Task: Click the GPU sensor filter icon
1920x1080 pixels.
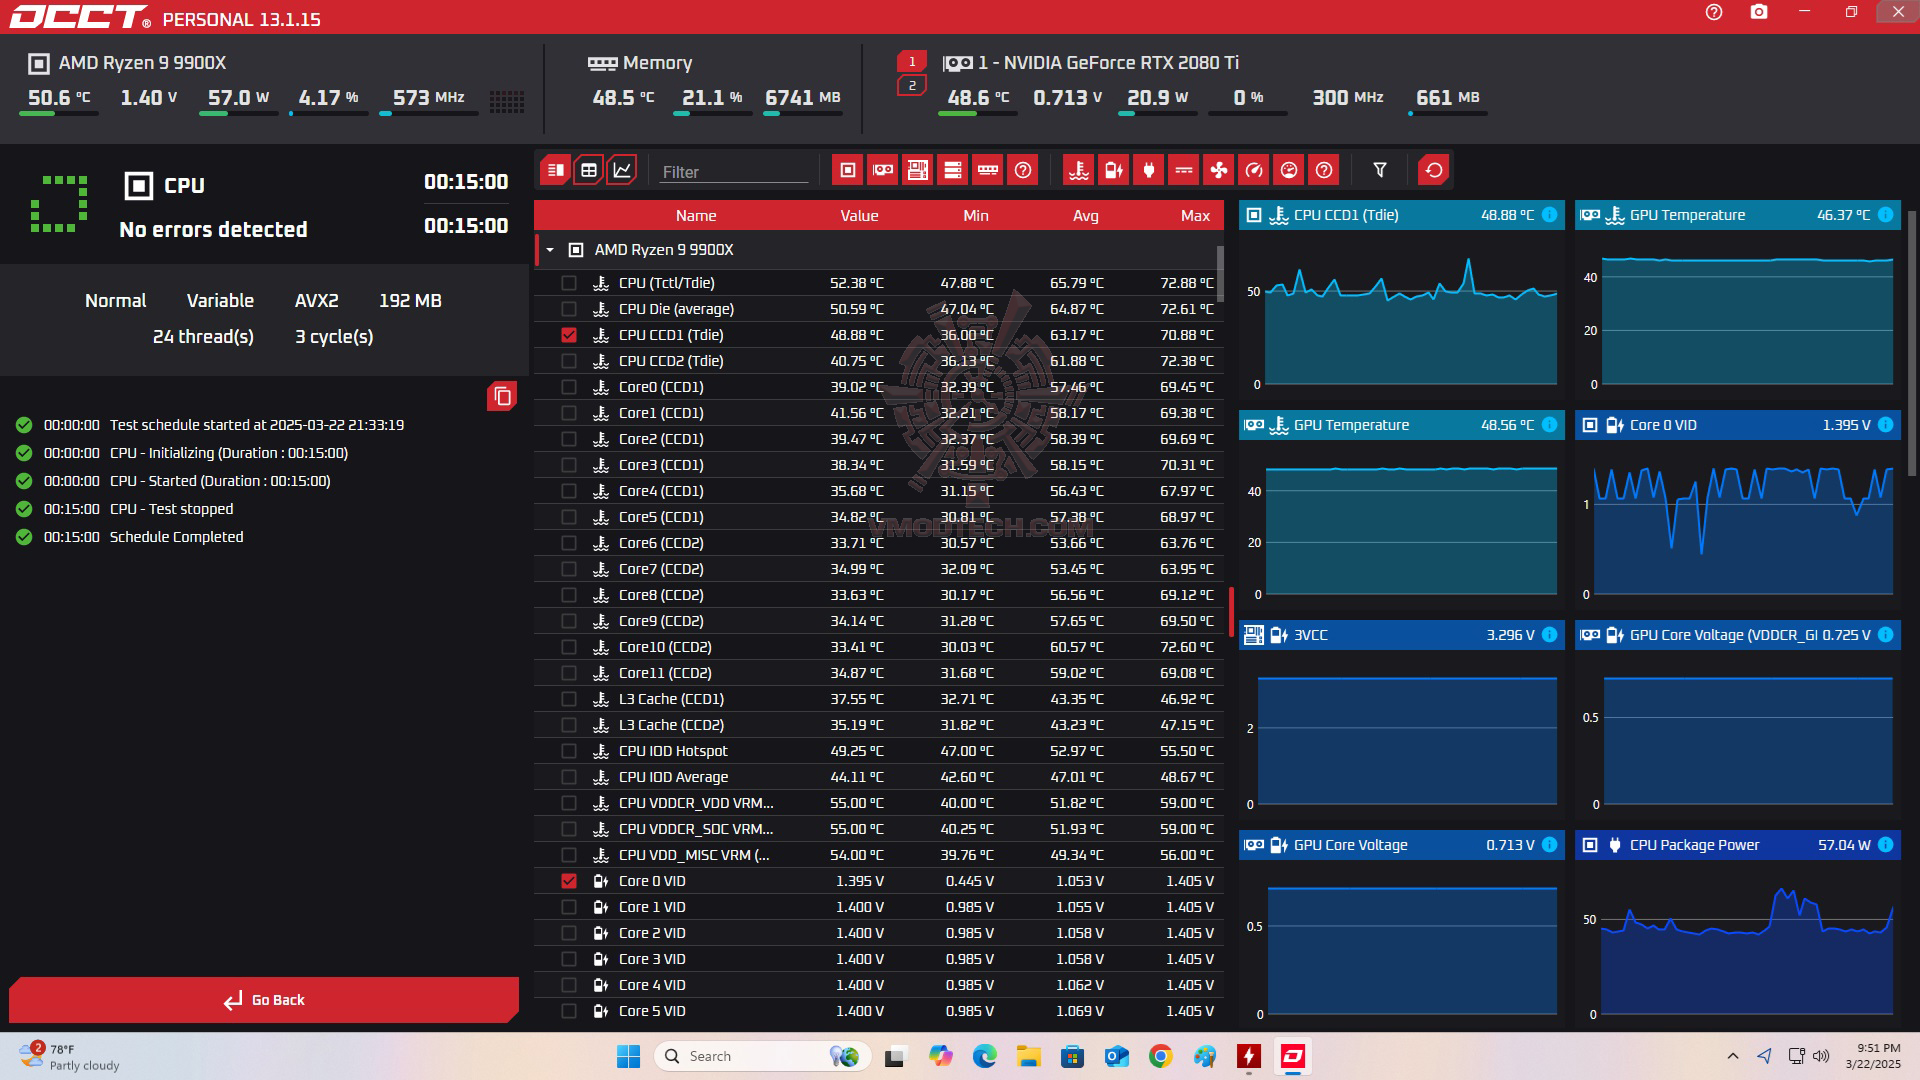Action: tap(882, 170)
